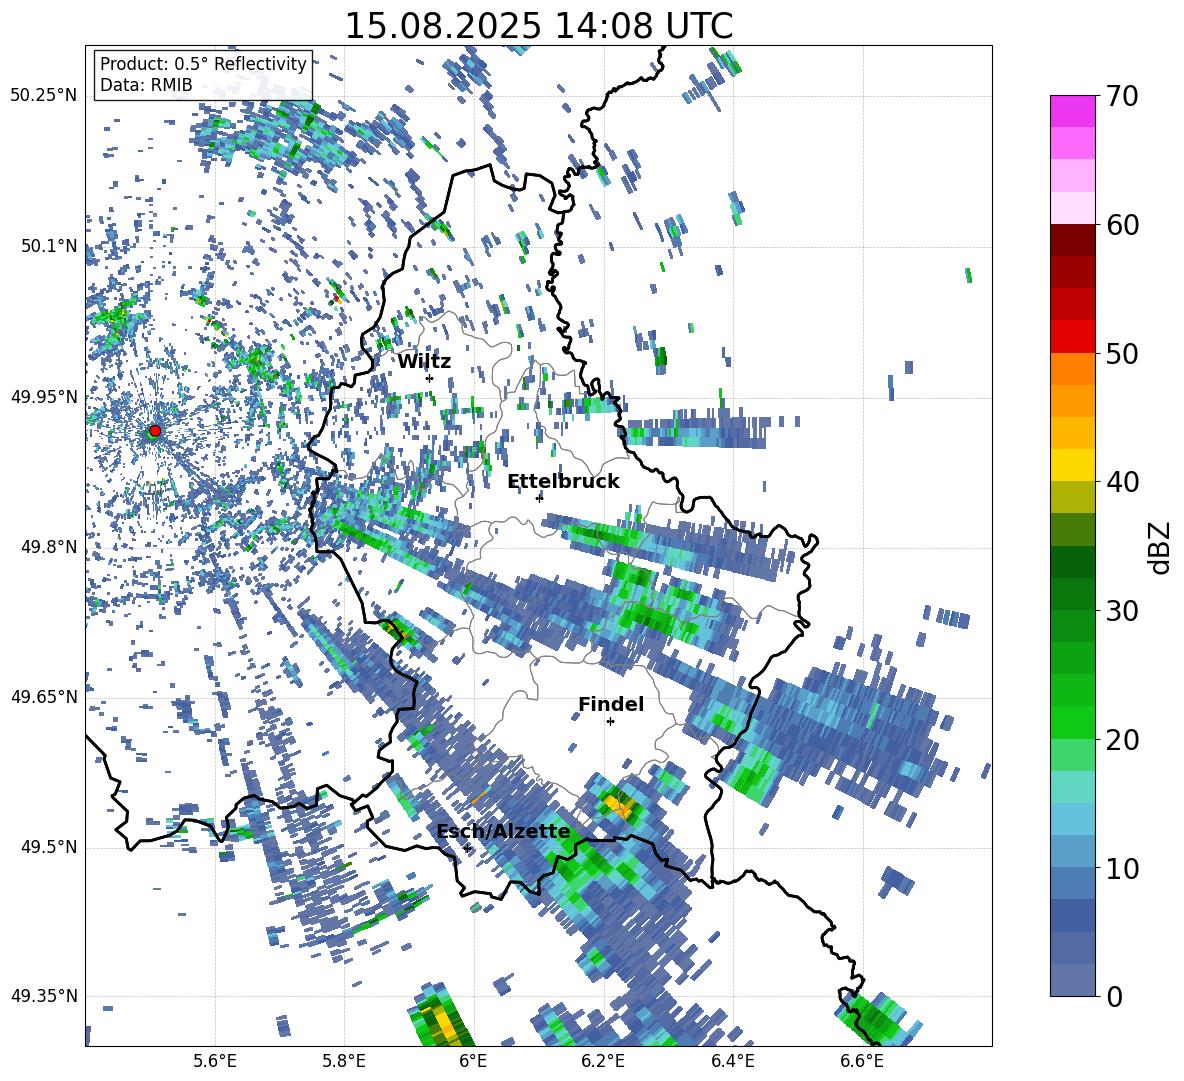Select the Ettelbruck city label
The height and width of the screenshot is (1081, 1184).
point(563,482)
